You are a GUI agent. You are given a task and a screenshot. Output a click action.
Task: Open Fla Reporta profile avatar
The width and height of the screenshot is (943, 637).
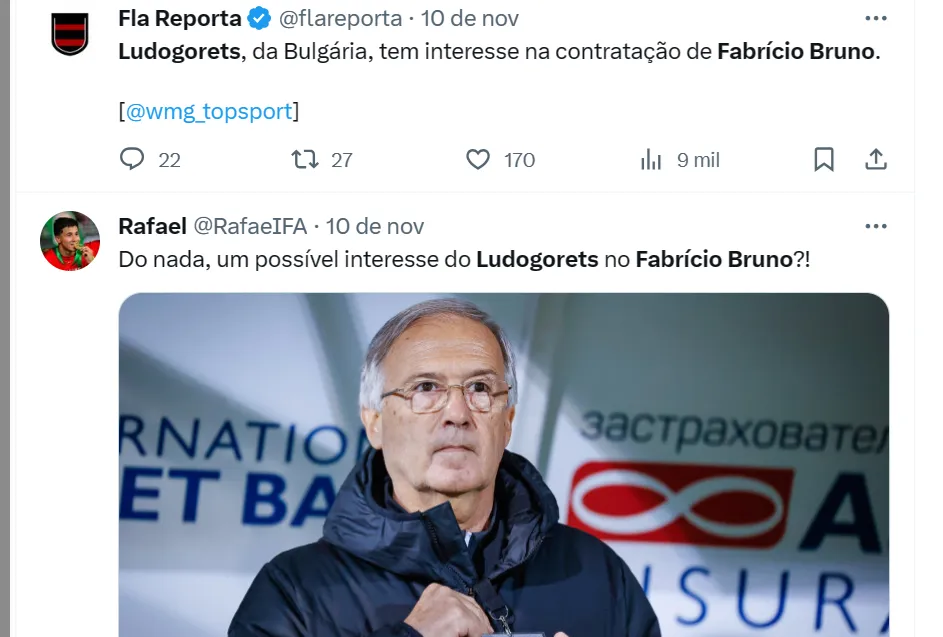click(70, 34)
